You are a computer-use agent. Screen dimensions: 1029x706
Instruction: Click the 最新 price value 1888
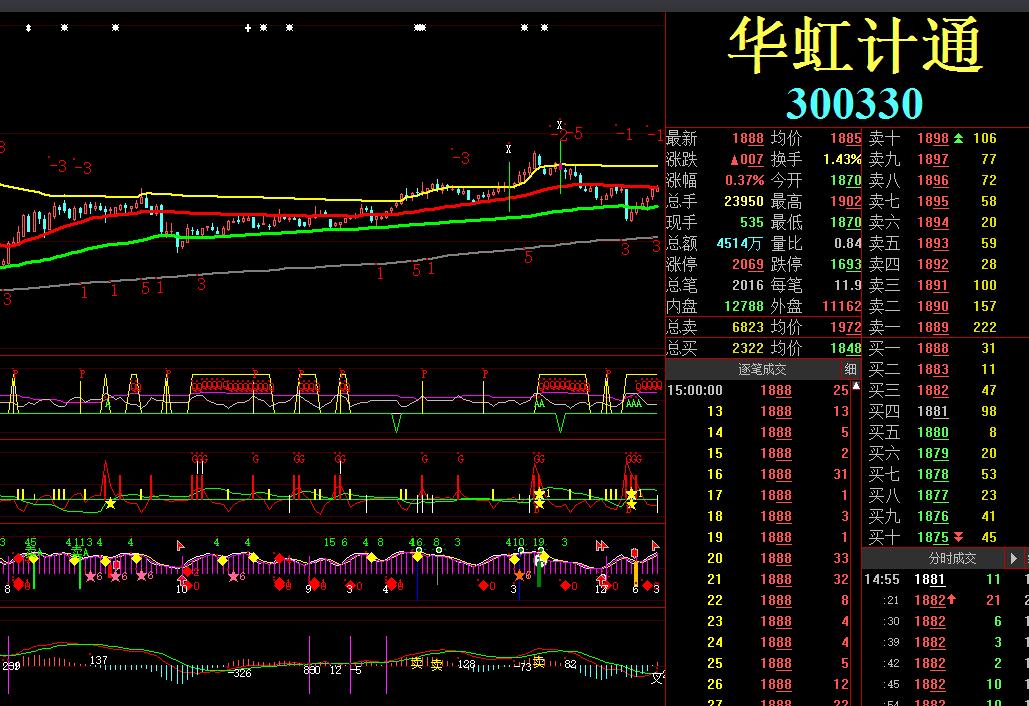coord(747,138)
